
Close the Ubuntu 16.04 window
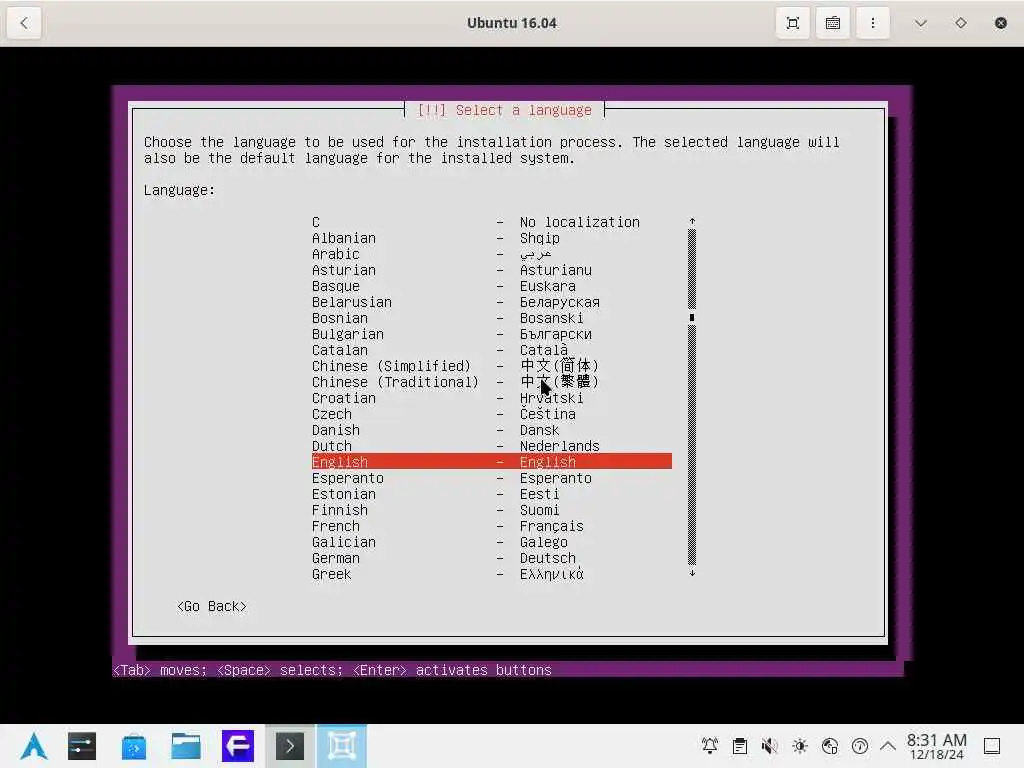click(1000, 23)
